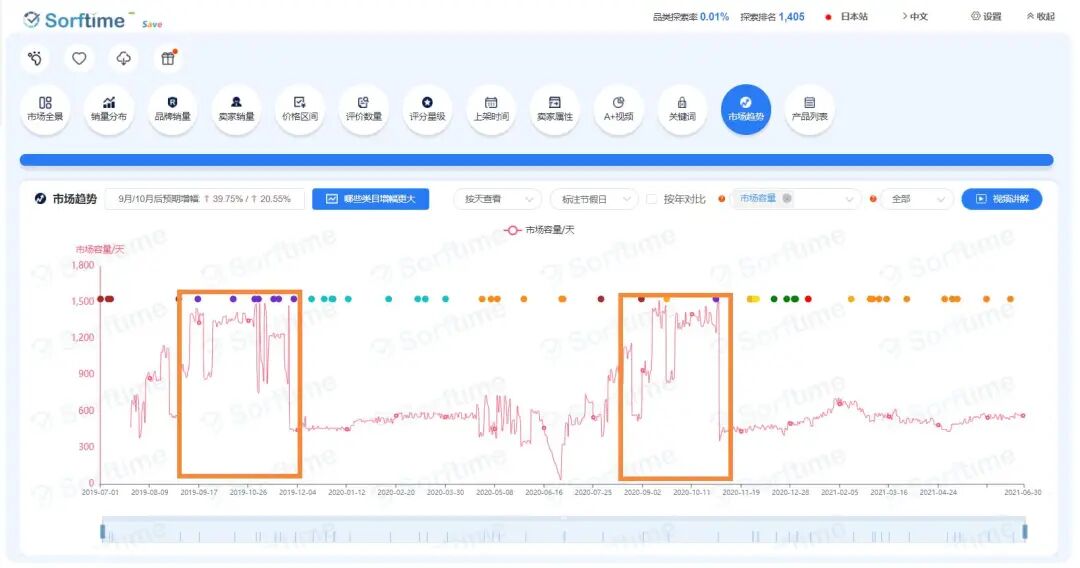The height and width of the screenshot is (568, 1080).
Task: Open 品牌销量 brand sales icon
Action: (172, 109)
